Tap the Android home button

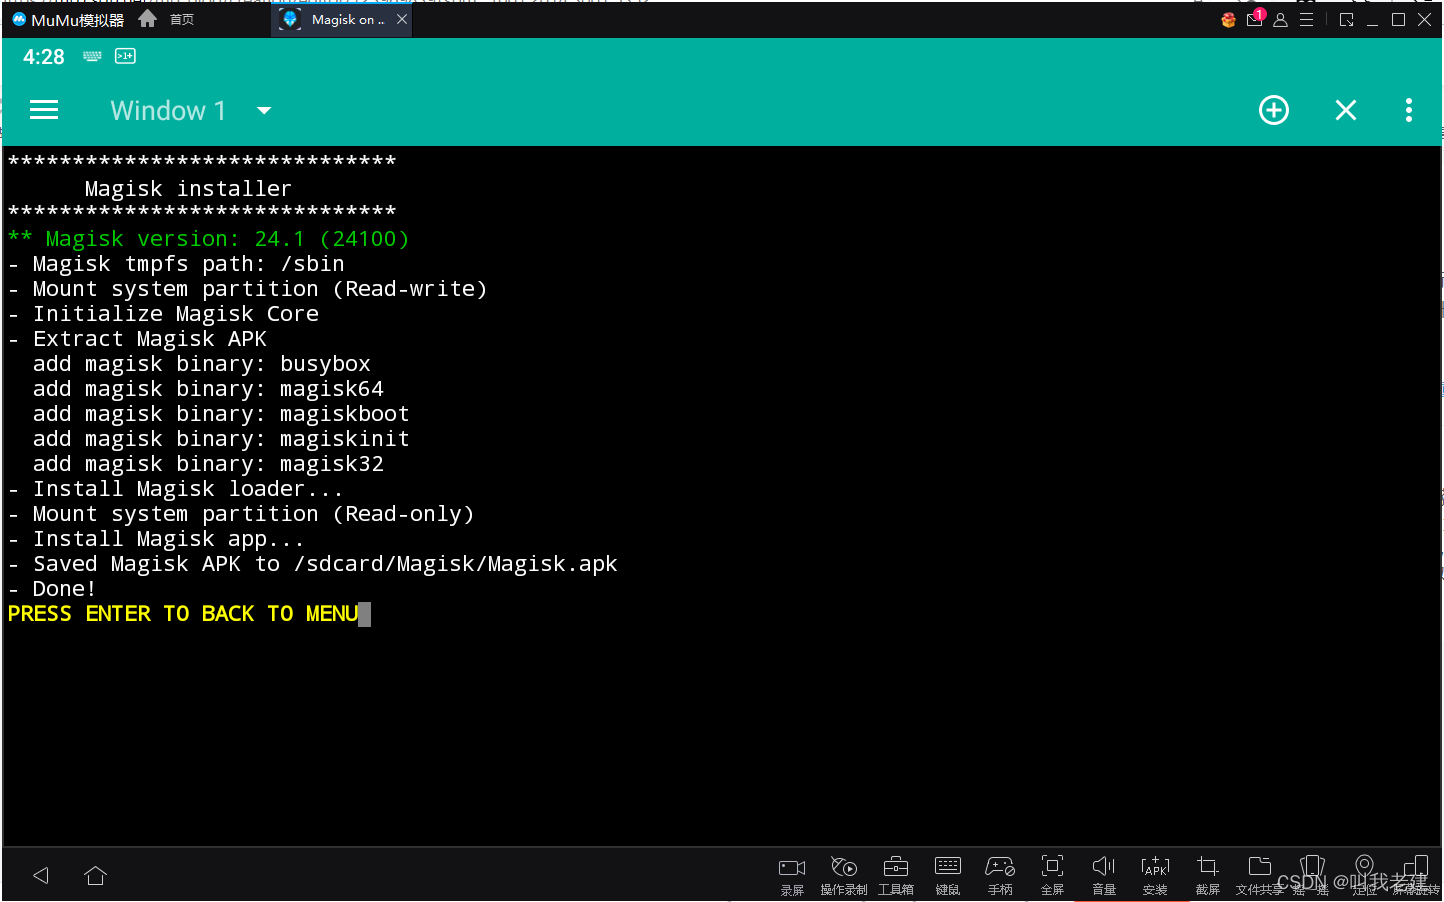[95, 876]
